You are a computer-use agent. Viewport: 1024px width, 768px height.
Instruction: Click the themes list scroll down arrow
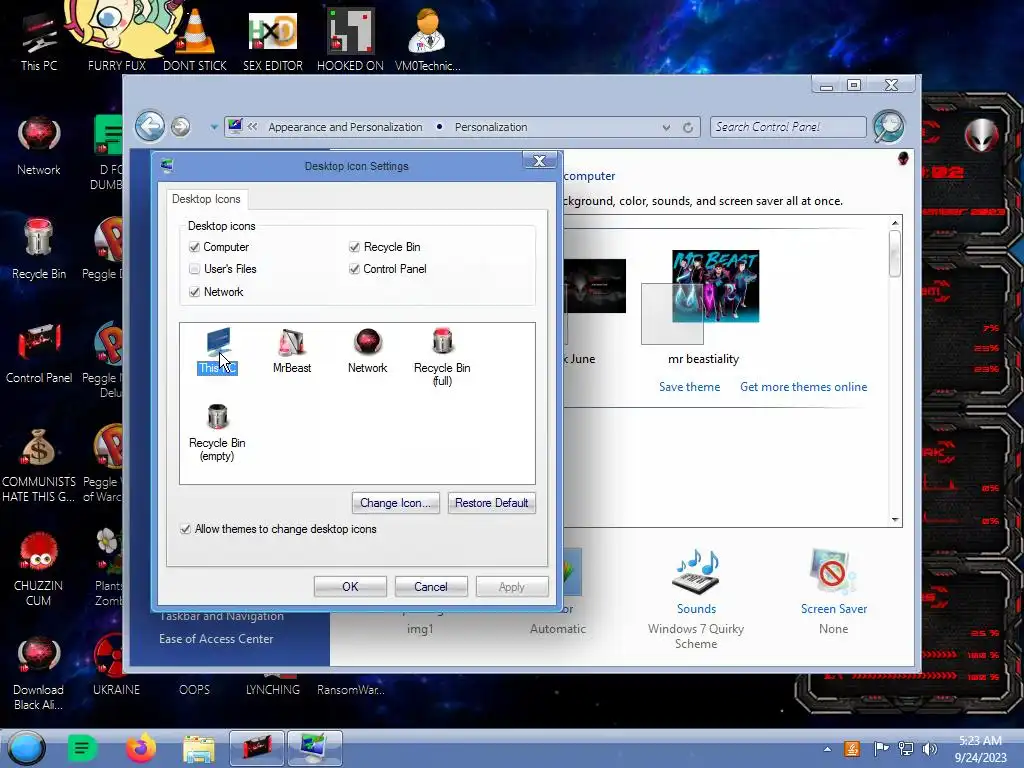(x=895, y=520)
